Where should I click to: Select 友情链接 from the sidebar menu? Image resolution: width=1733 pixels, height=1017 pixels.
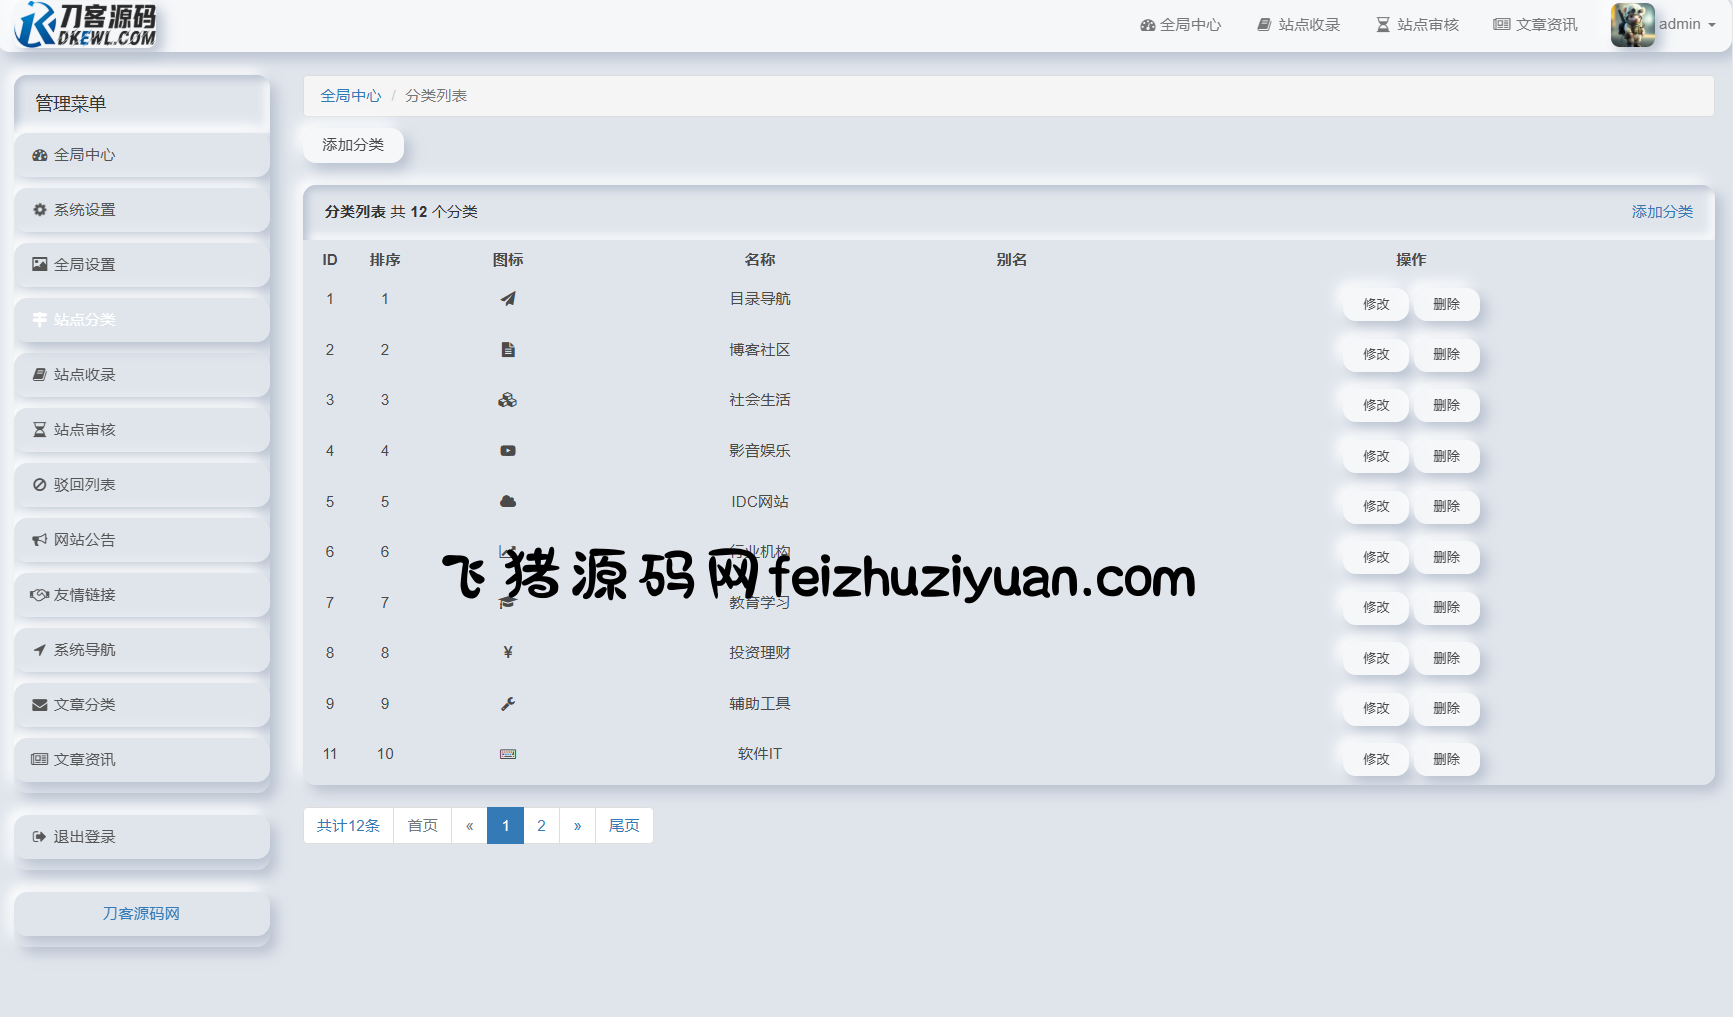[142, 595]
